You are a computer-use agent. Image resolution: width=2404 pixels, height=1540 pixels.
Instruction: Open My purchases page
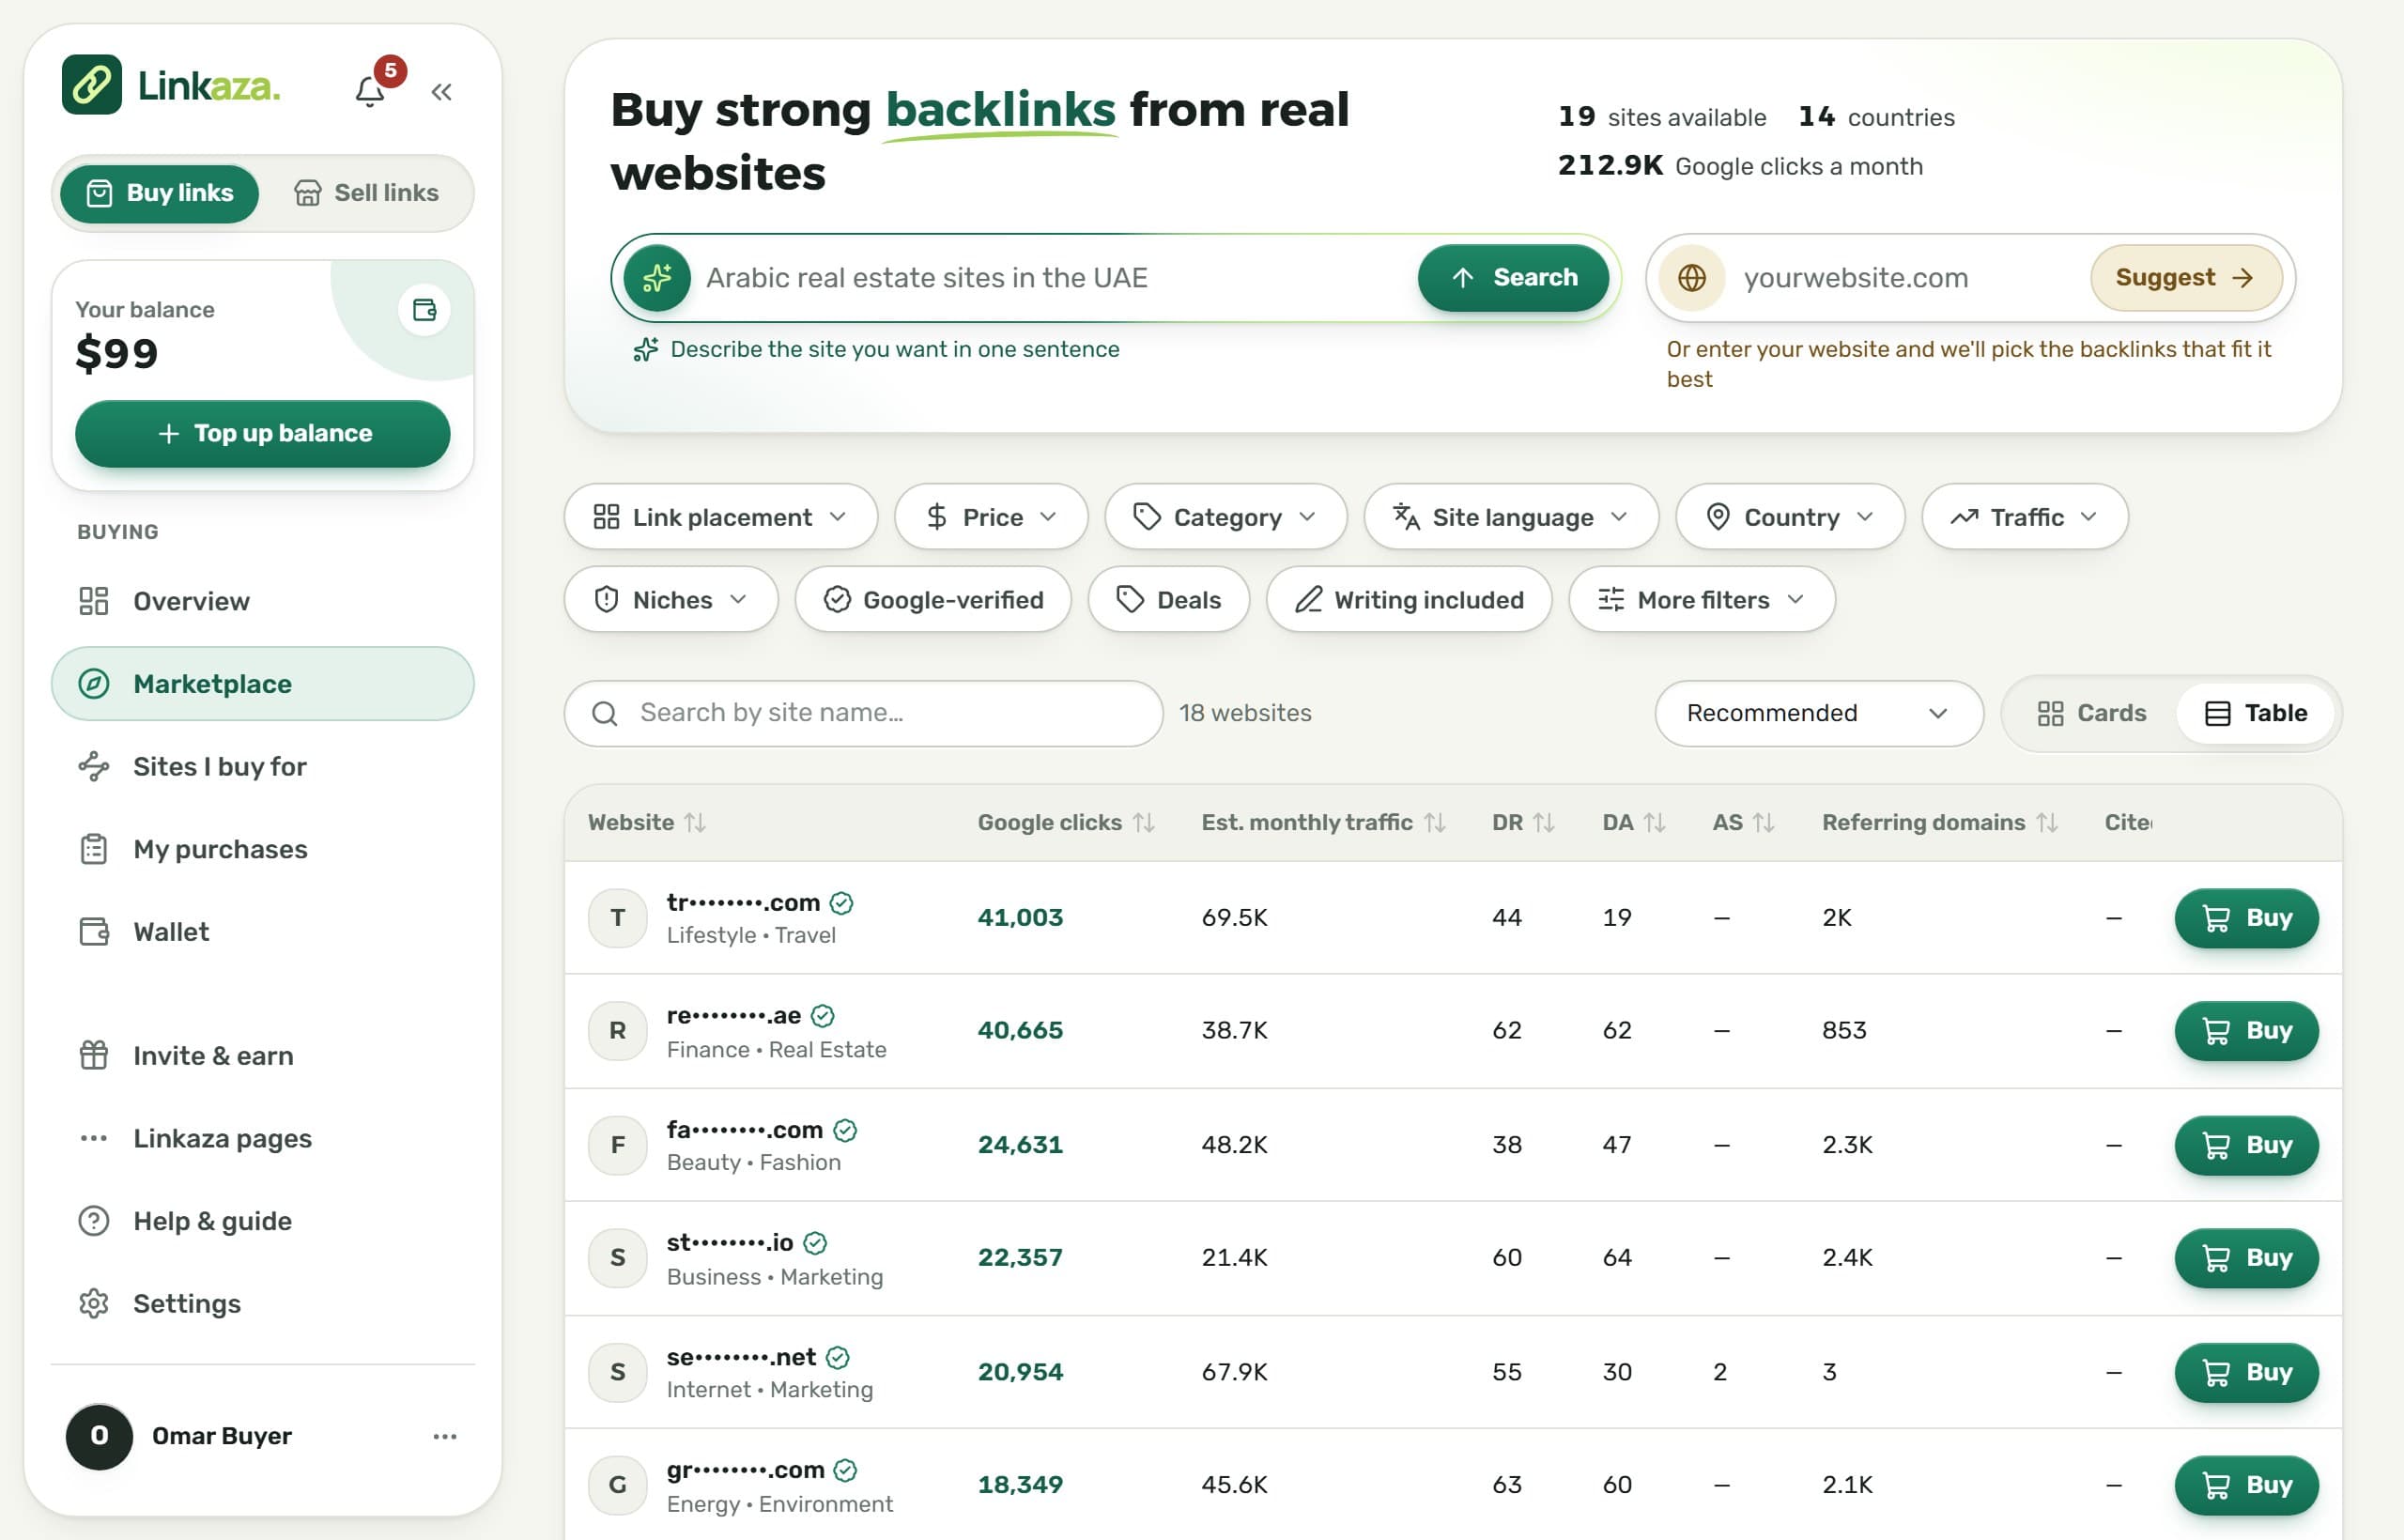coord(263,849)
